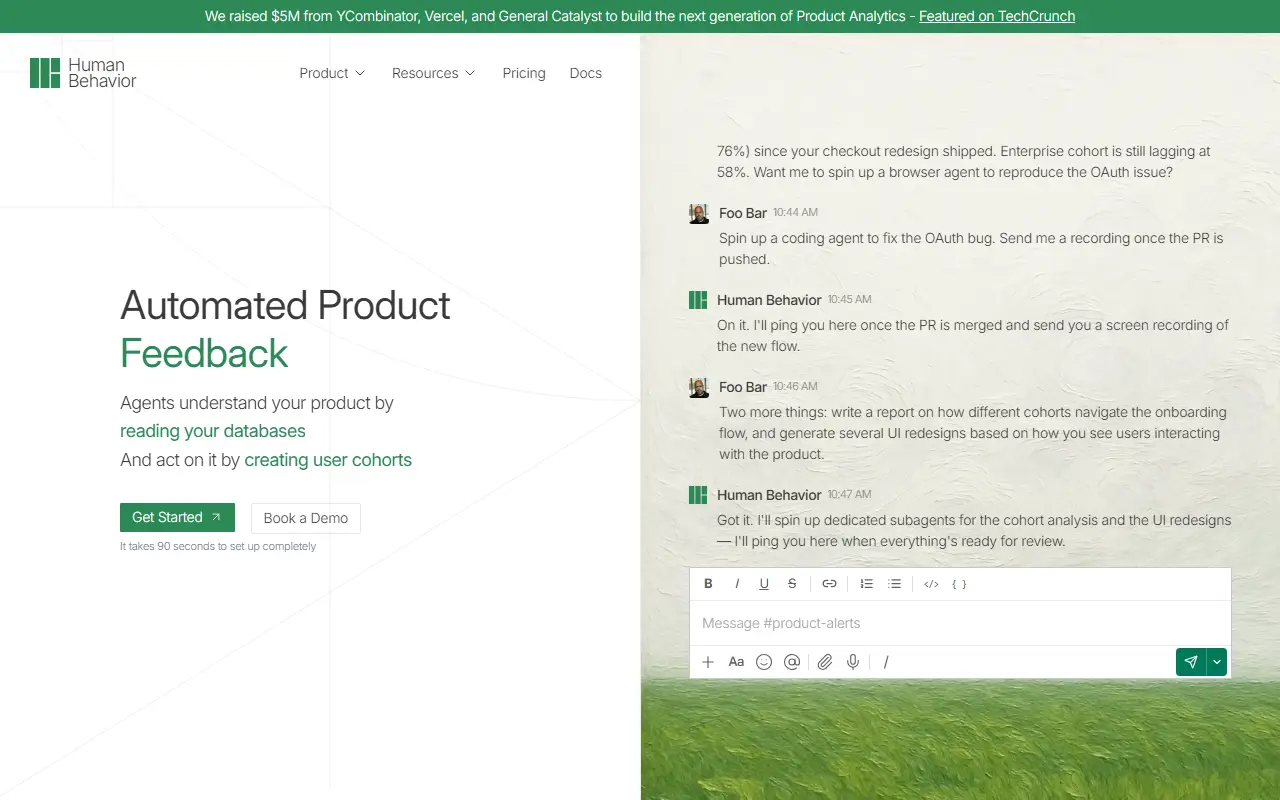Viewport: 1280px width, 800px height.
Task: Click the Get Started button
Action: point(177,517)
